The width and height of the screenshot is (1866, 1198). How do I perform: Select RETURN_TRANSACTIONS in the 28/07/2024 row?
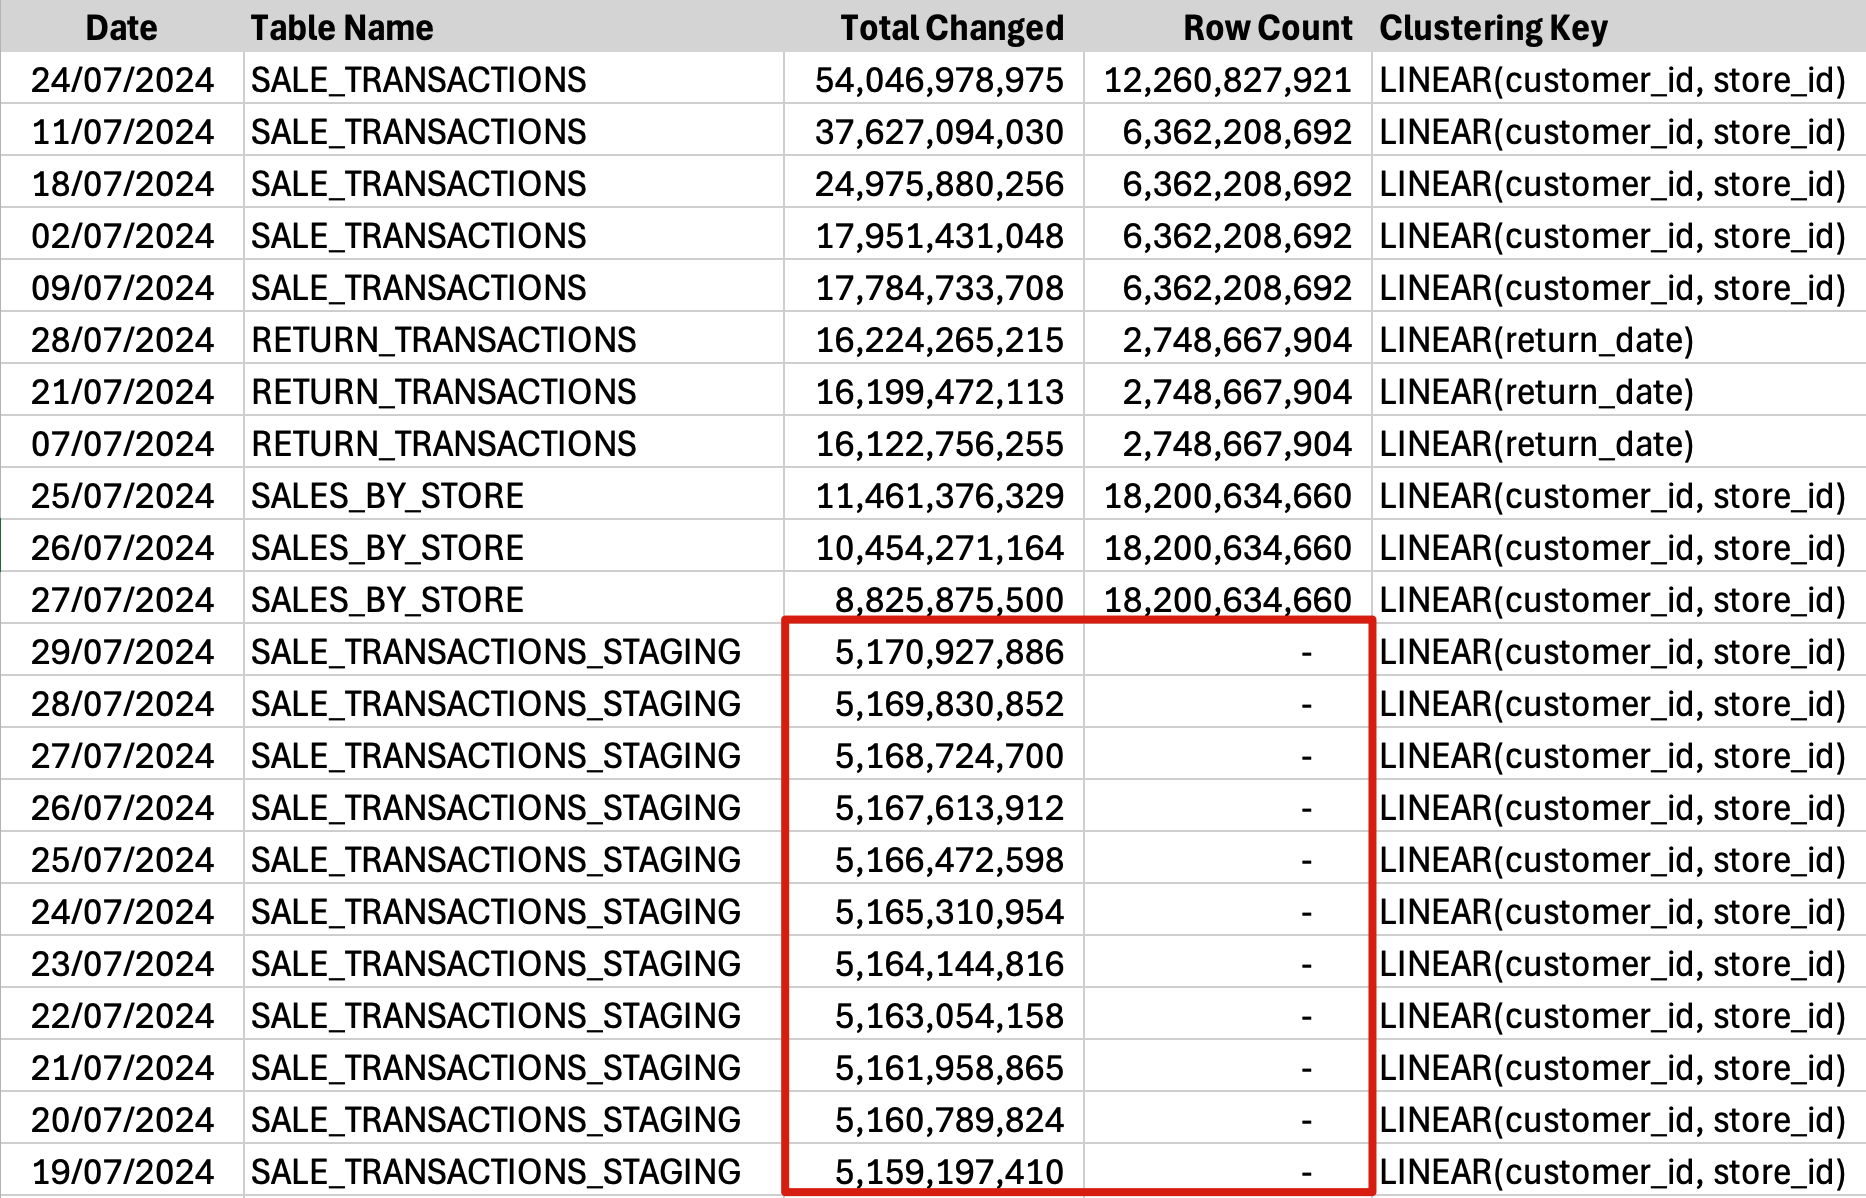[x=513, y=339]
